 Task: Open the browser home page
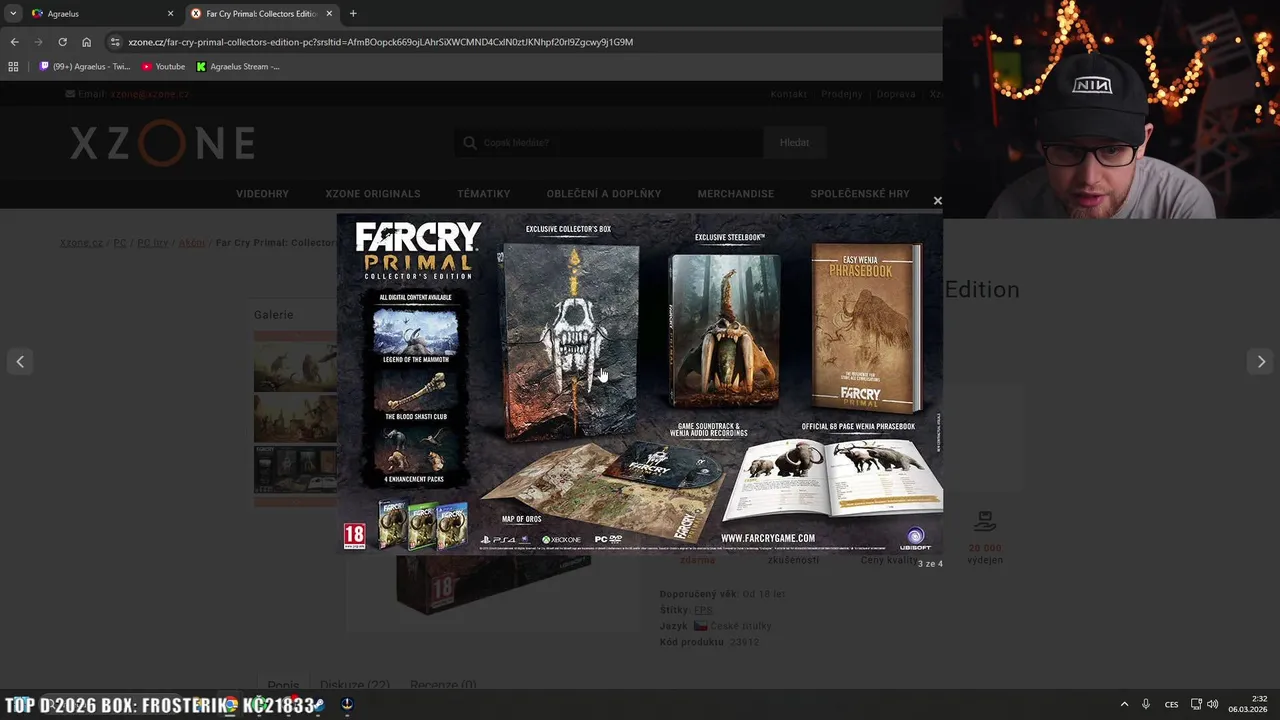(86, 42)
